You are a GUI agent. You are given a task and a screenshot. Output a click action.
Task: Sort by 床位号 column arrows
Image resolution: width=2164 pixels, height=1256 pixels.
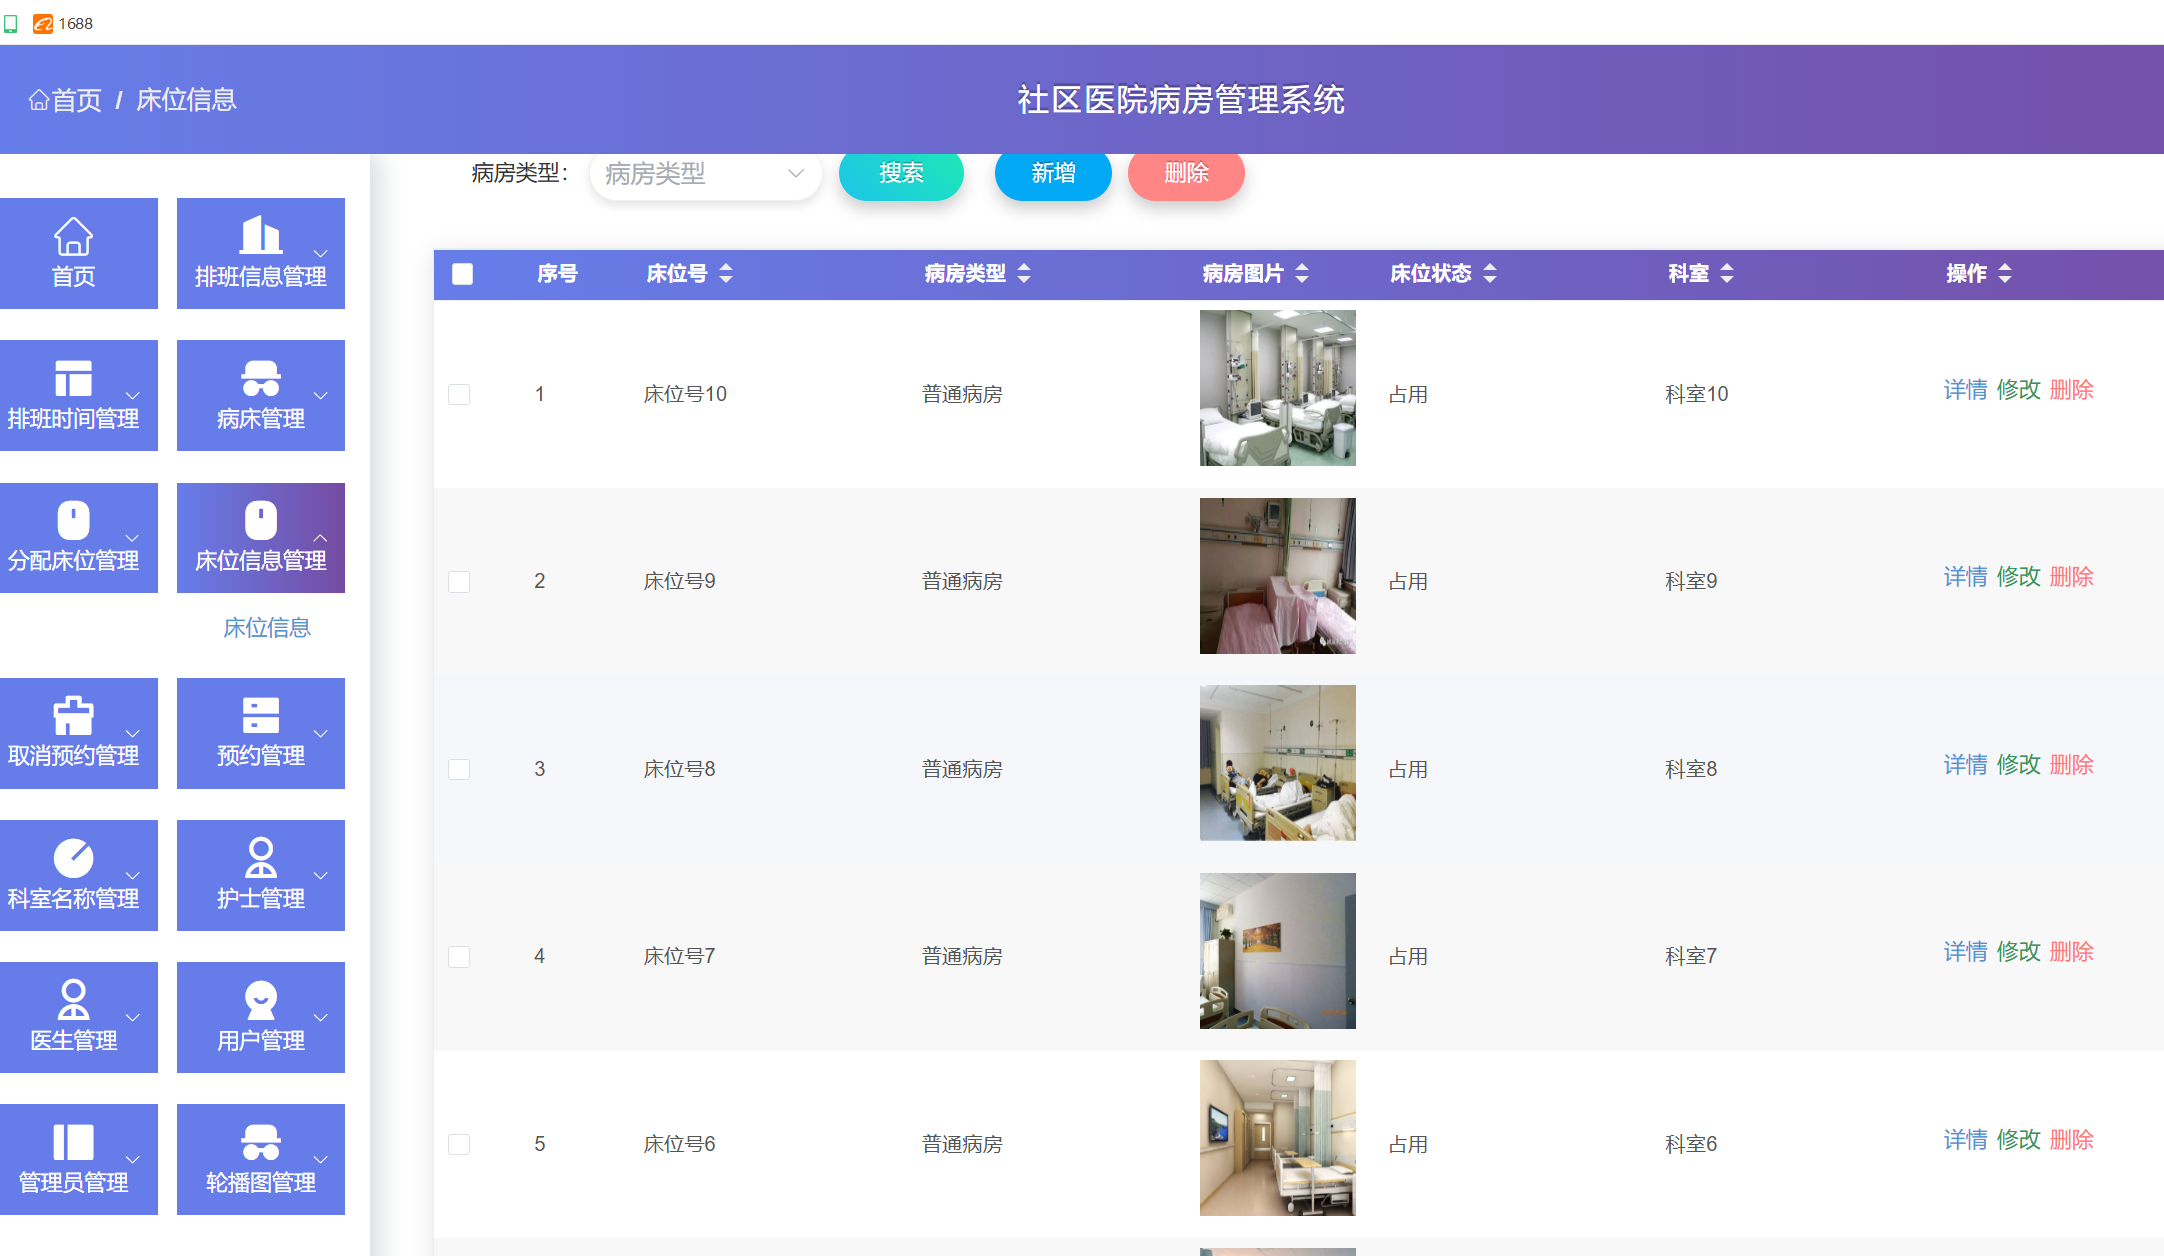tap(726, 273)
